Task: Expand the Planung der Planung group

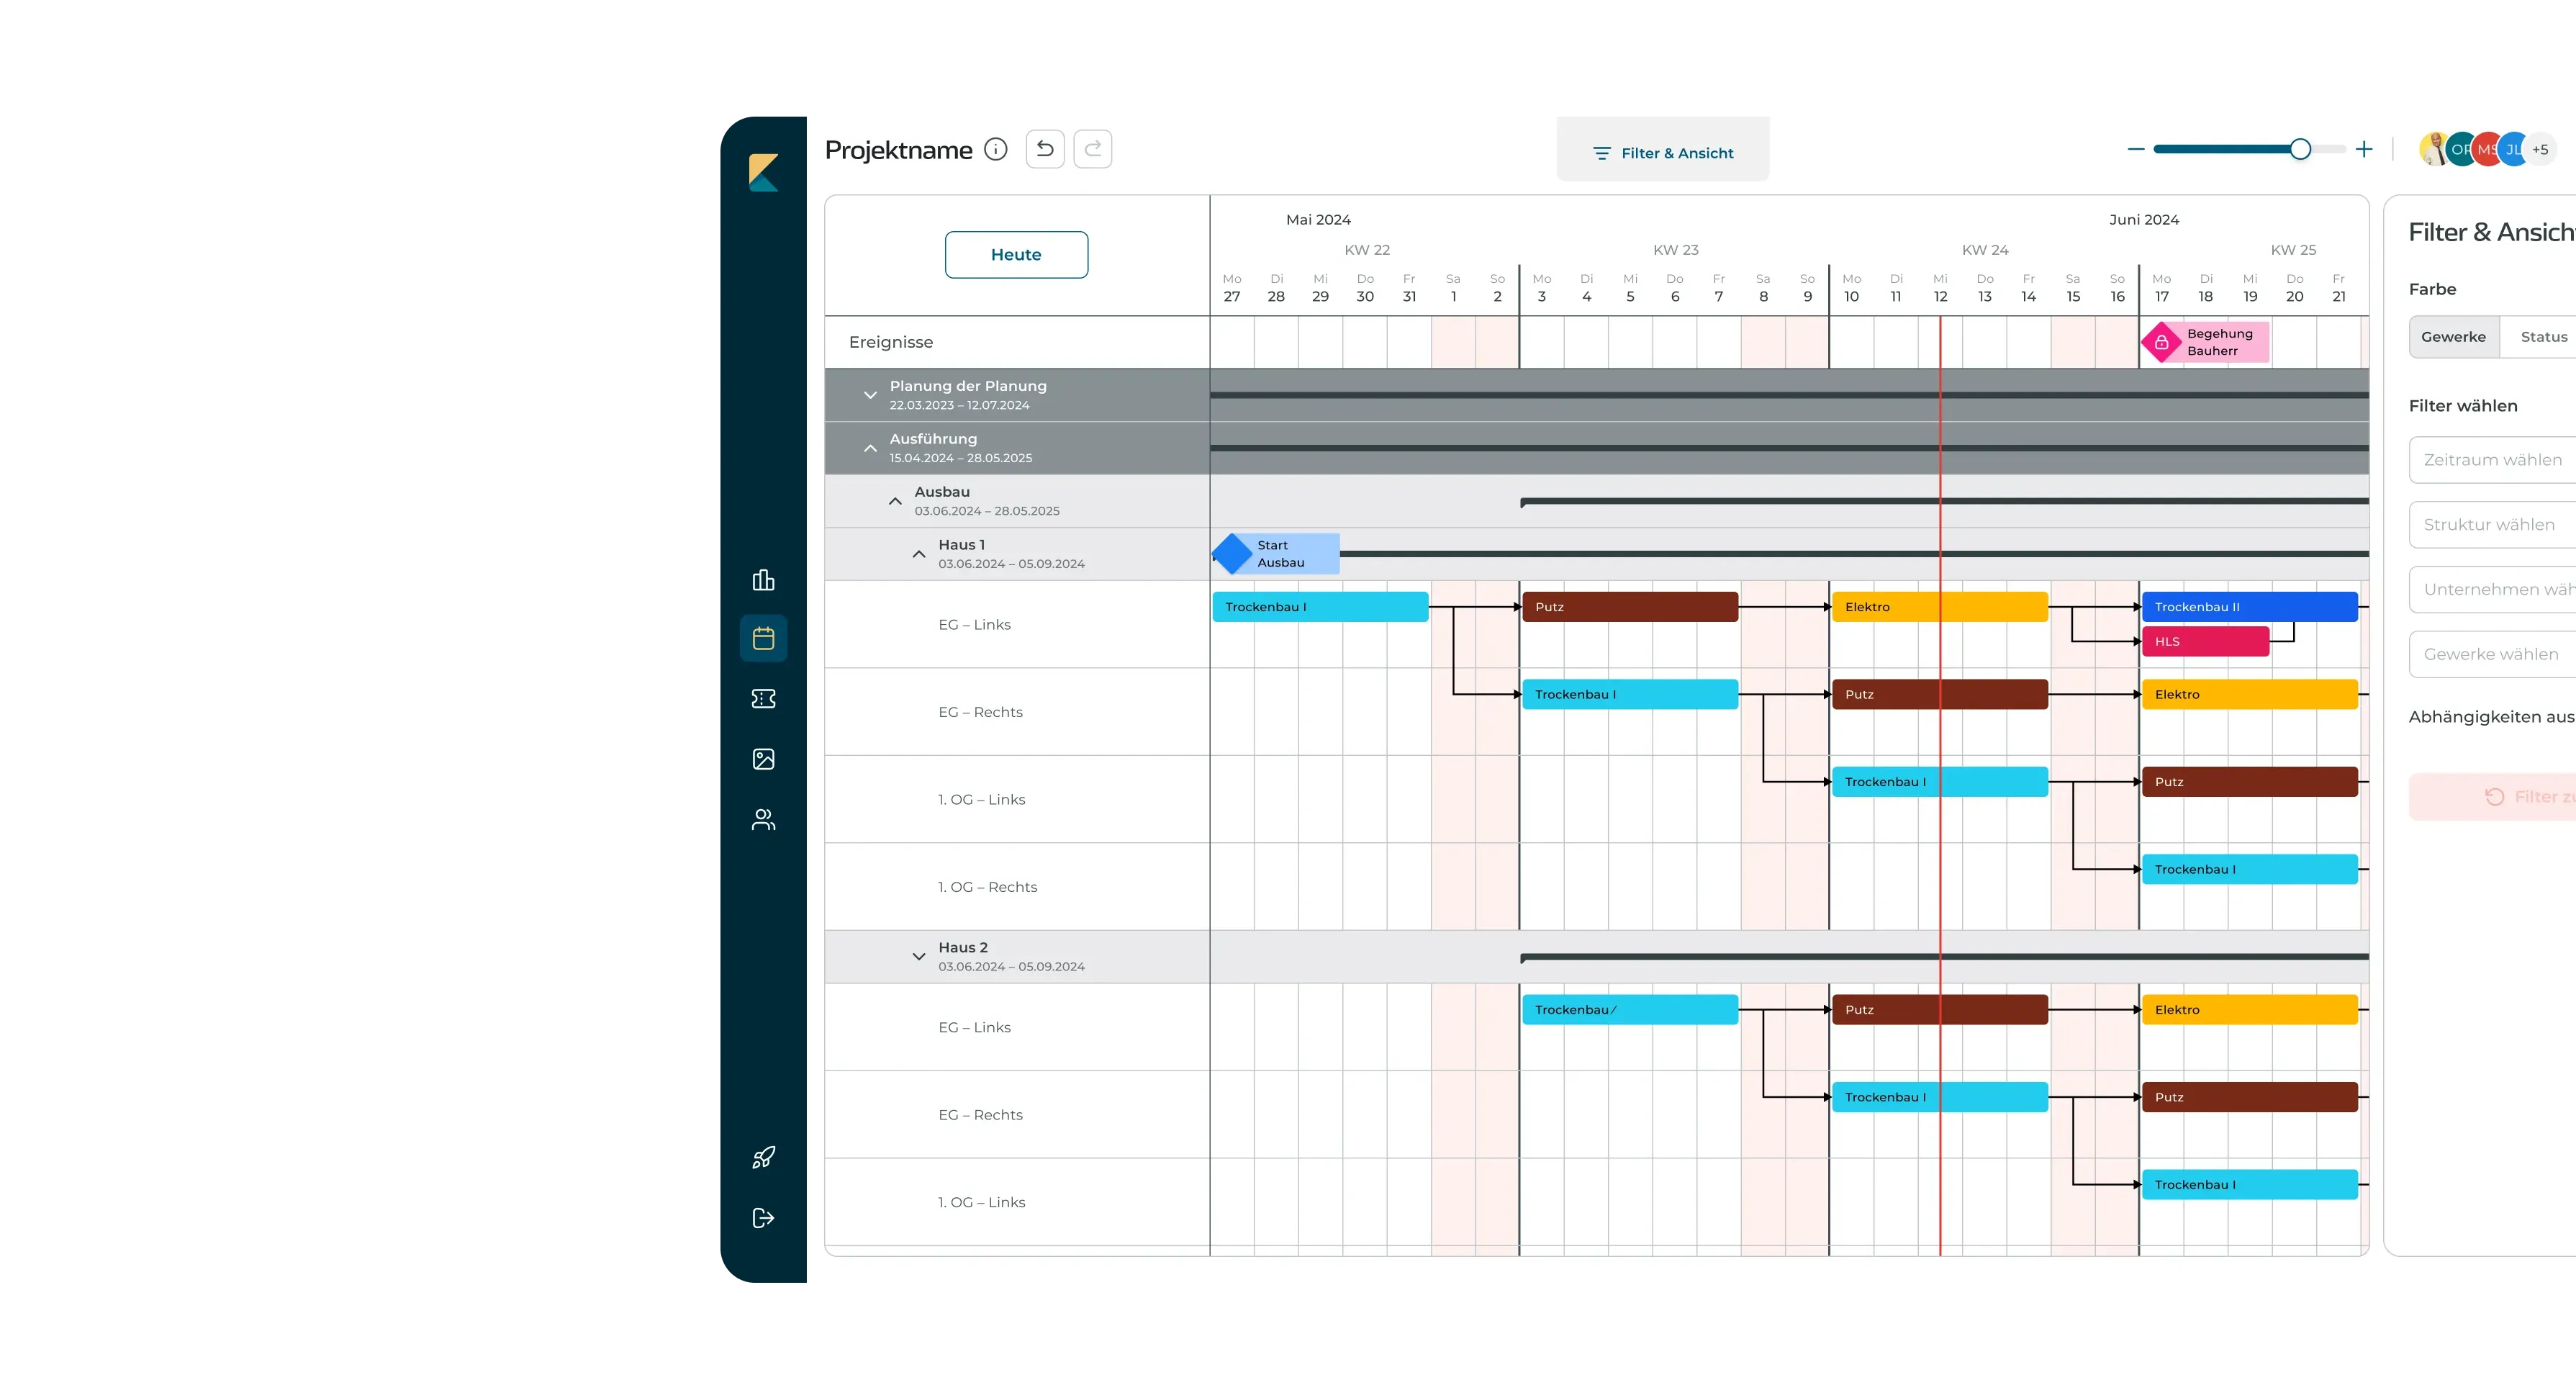Action: [870, 395]
